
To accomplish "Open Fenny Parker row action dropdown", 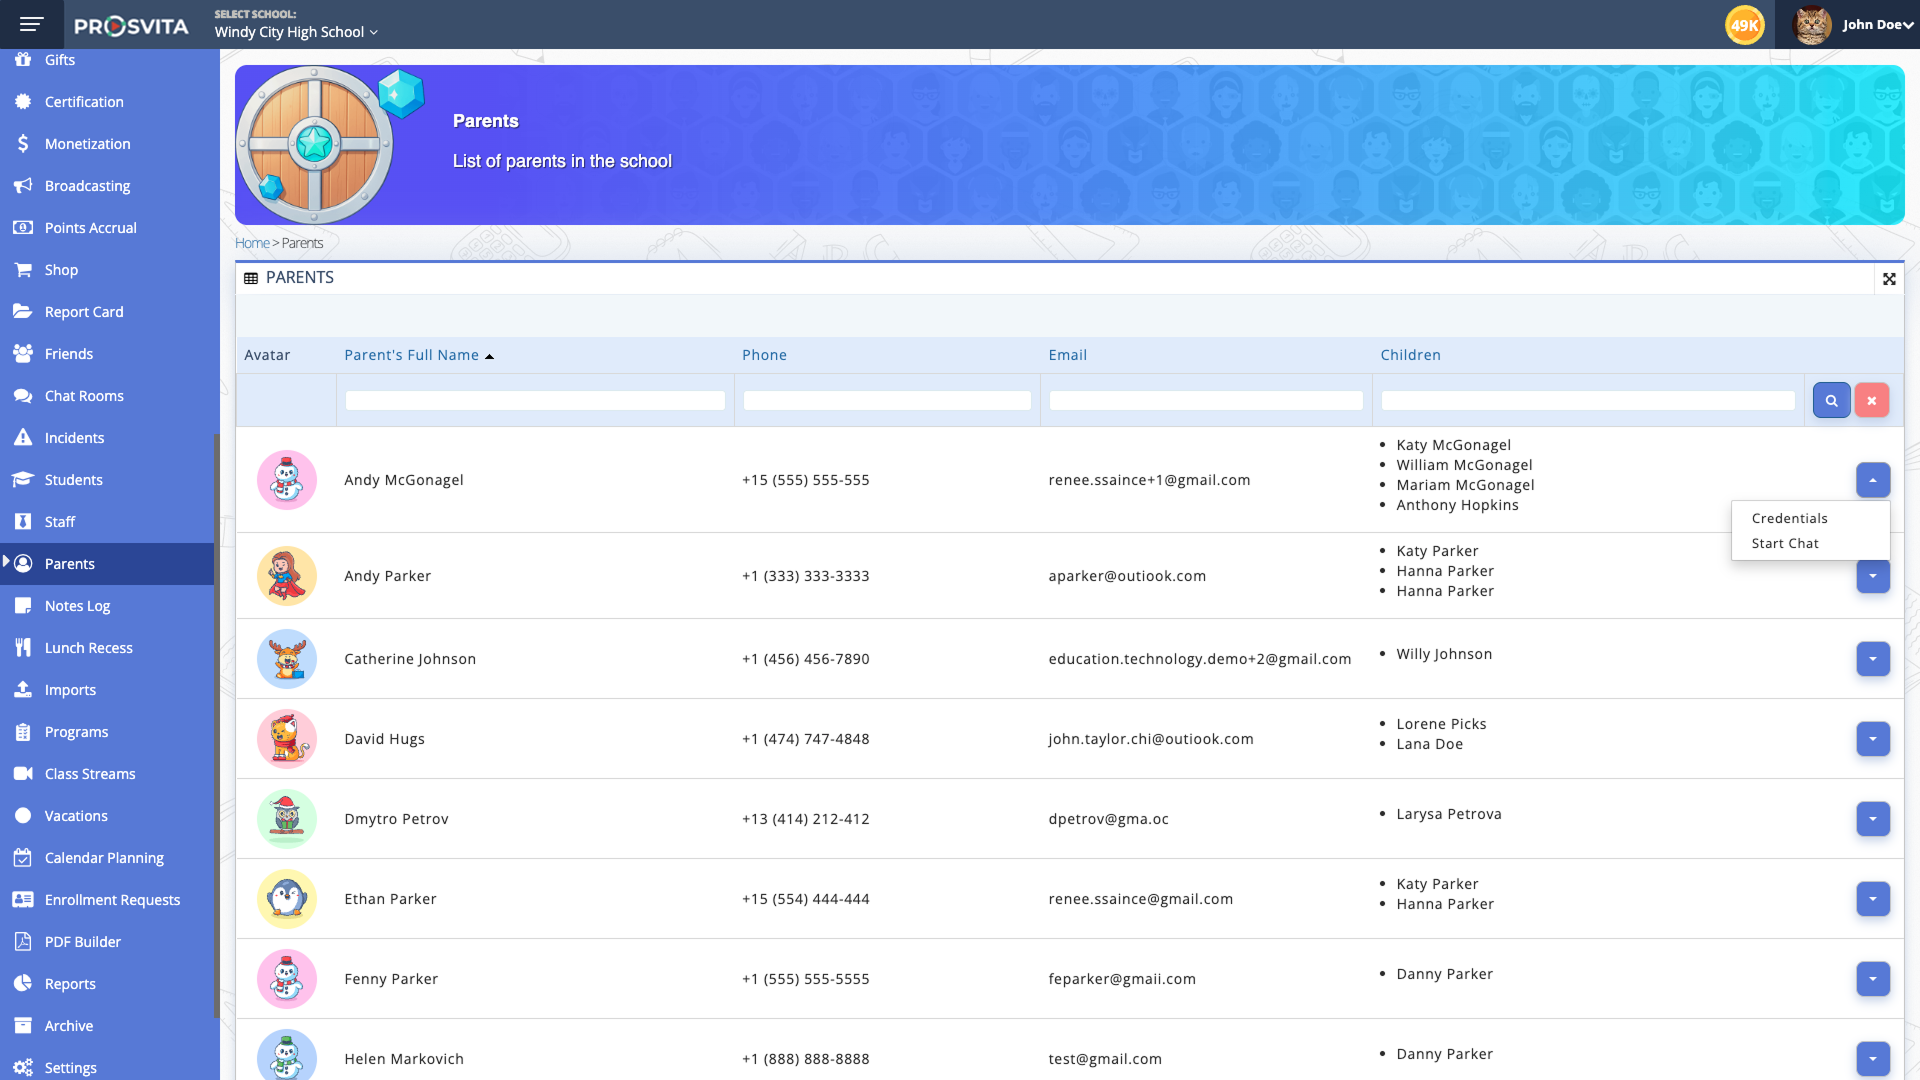I will click(1873, 979).
